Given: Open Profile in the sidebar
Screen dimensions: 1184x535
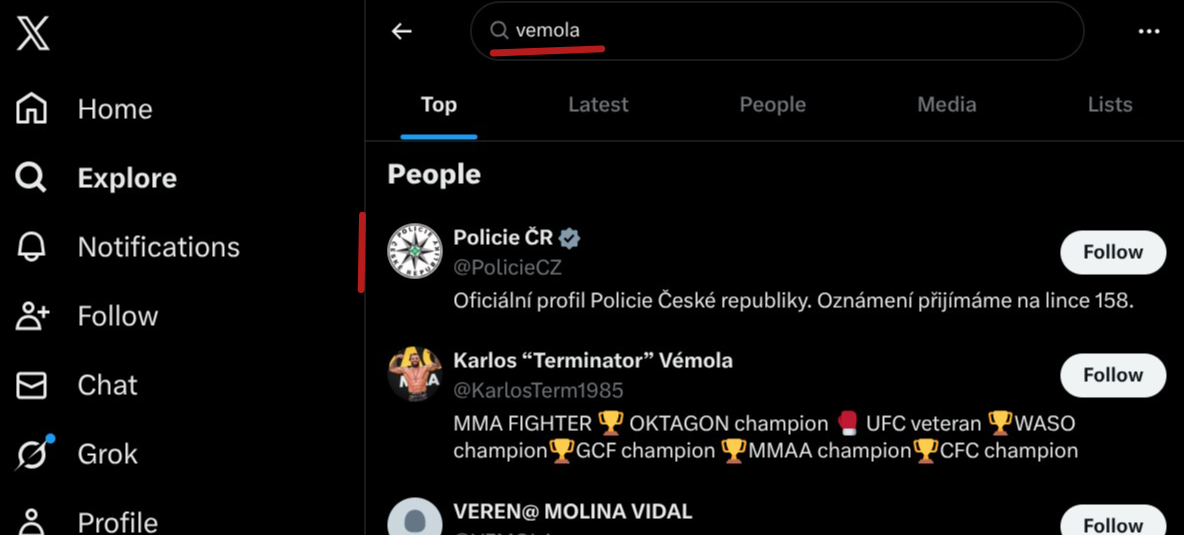Looking at the screenshot, I should (x=32, y=521).
